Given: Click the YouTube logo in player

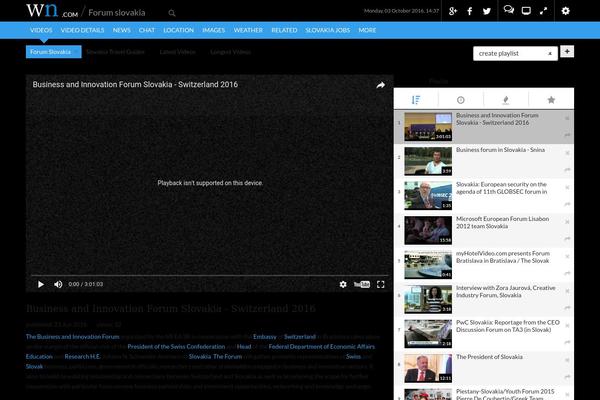Looking at the screenshot, I should pyautogui.click(x=362, y=284).
